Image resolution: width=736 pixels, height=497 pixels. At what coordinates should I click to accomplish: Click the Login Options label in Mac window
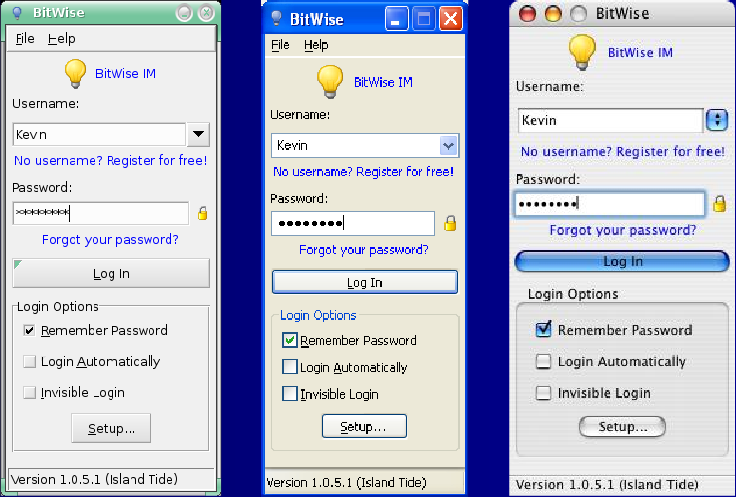tap(573, 294)
